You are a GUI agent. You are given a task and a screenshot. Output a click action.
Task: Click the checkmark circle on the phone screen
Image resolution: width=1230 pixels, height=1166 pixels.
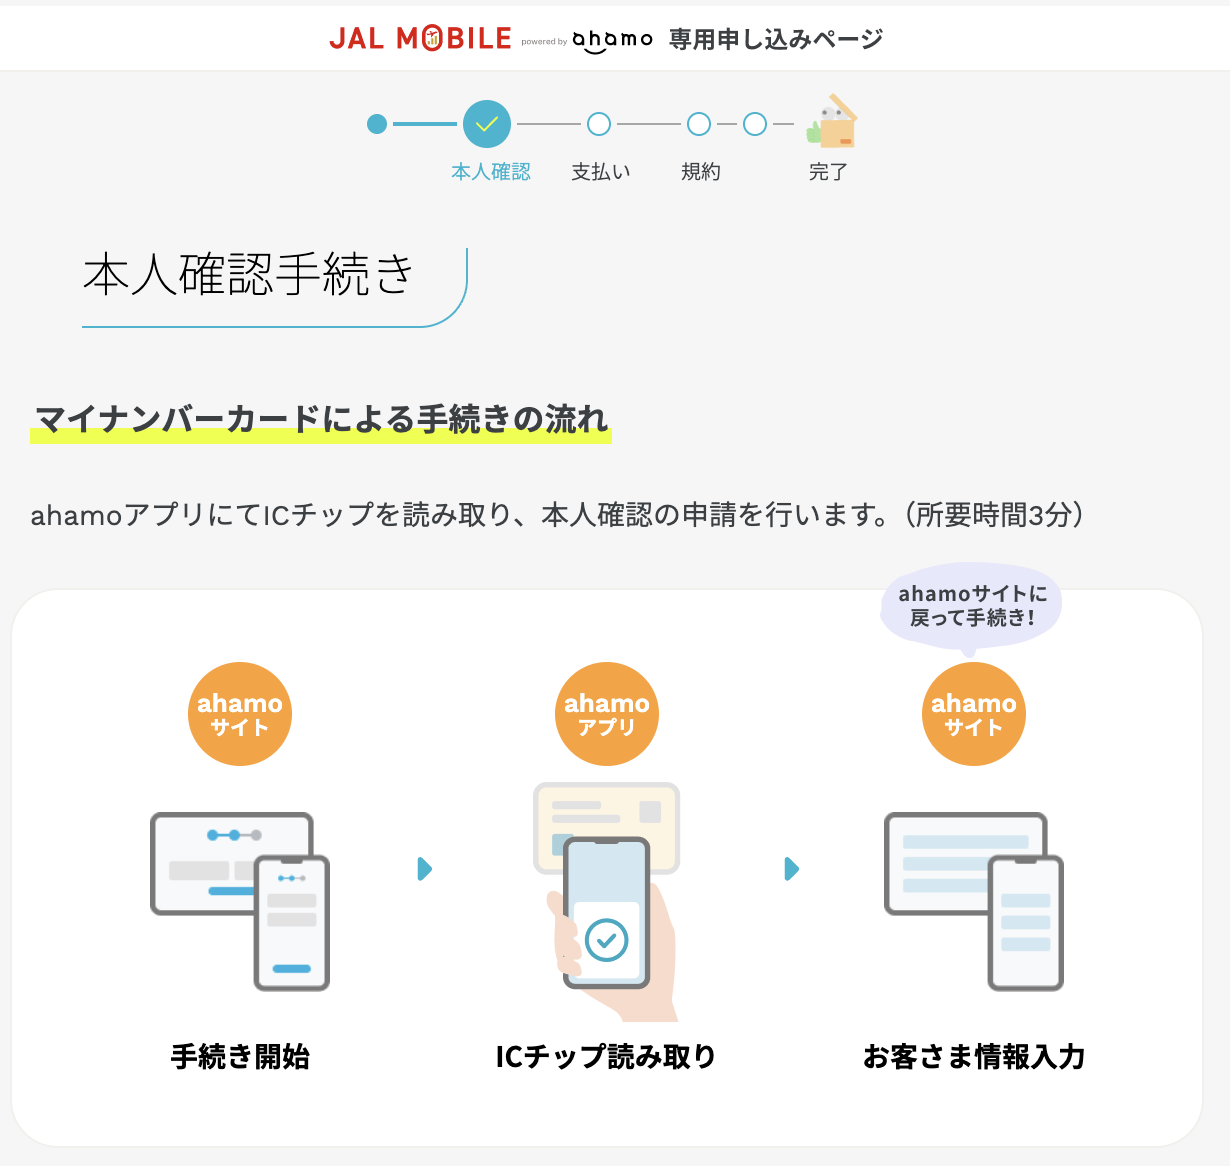[x=606, y=940]
